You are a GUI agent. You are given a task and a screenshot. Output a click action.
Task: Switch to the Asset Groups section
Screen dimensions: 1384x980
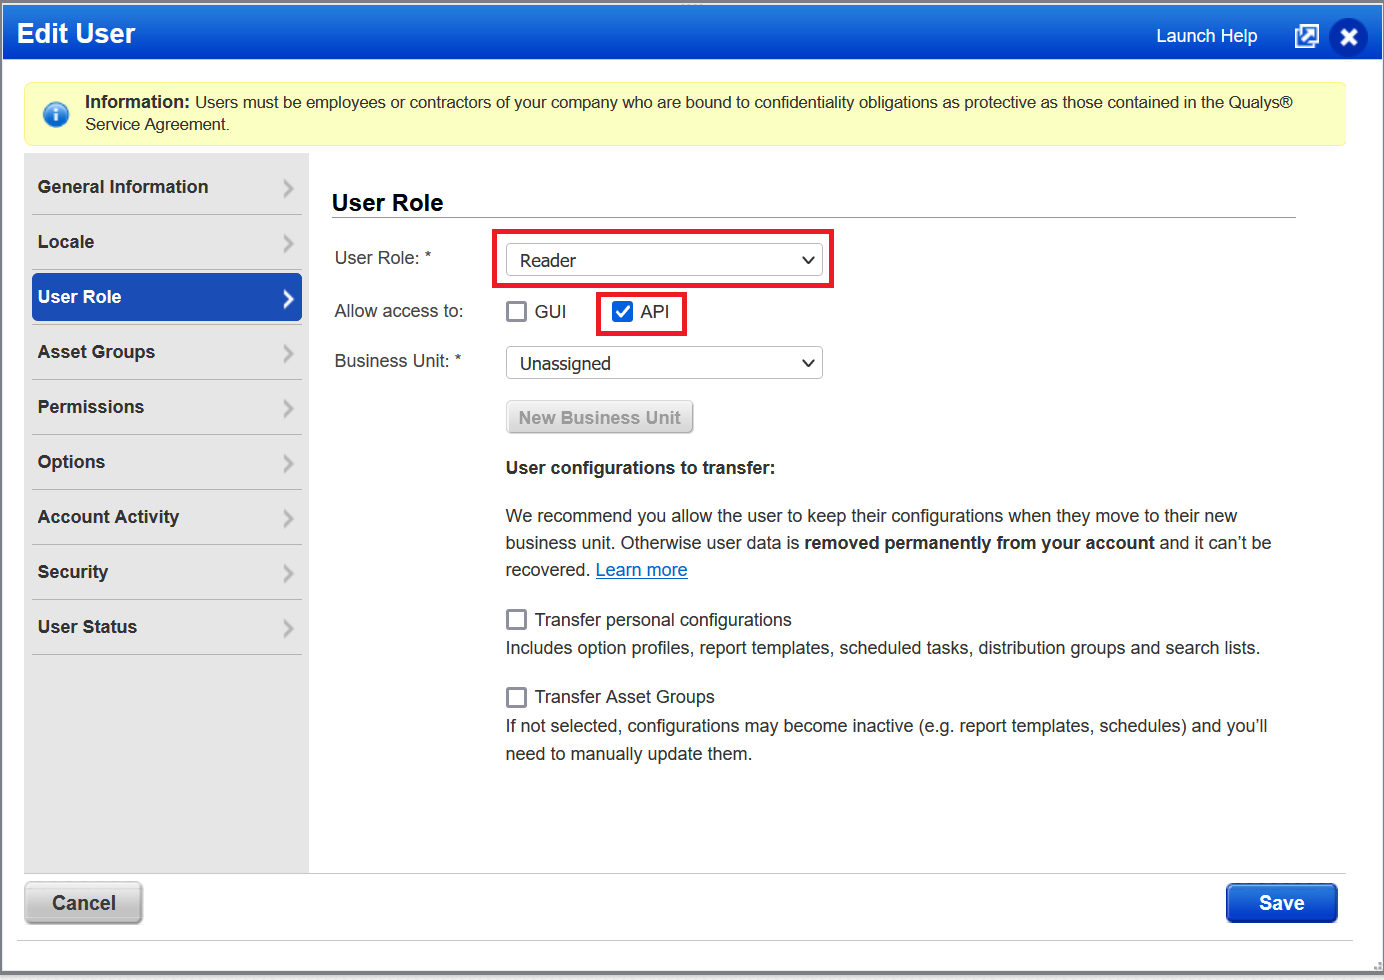96,352
